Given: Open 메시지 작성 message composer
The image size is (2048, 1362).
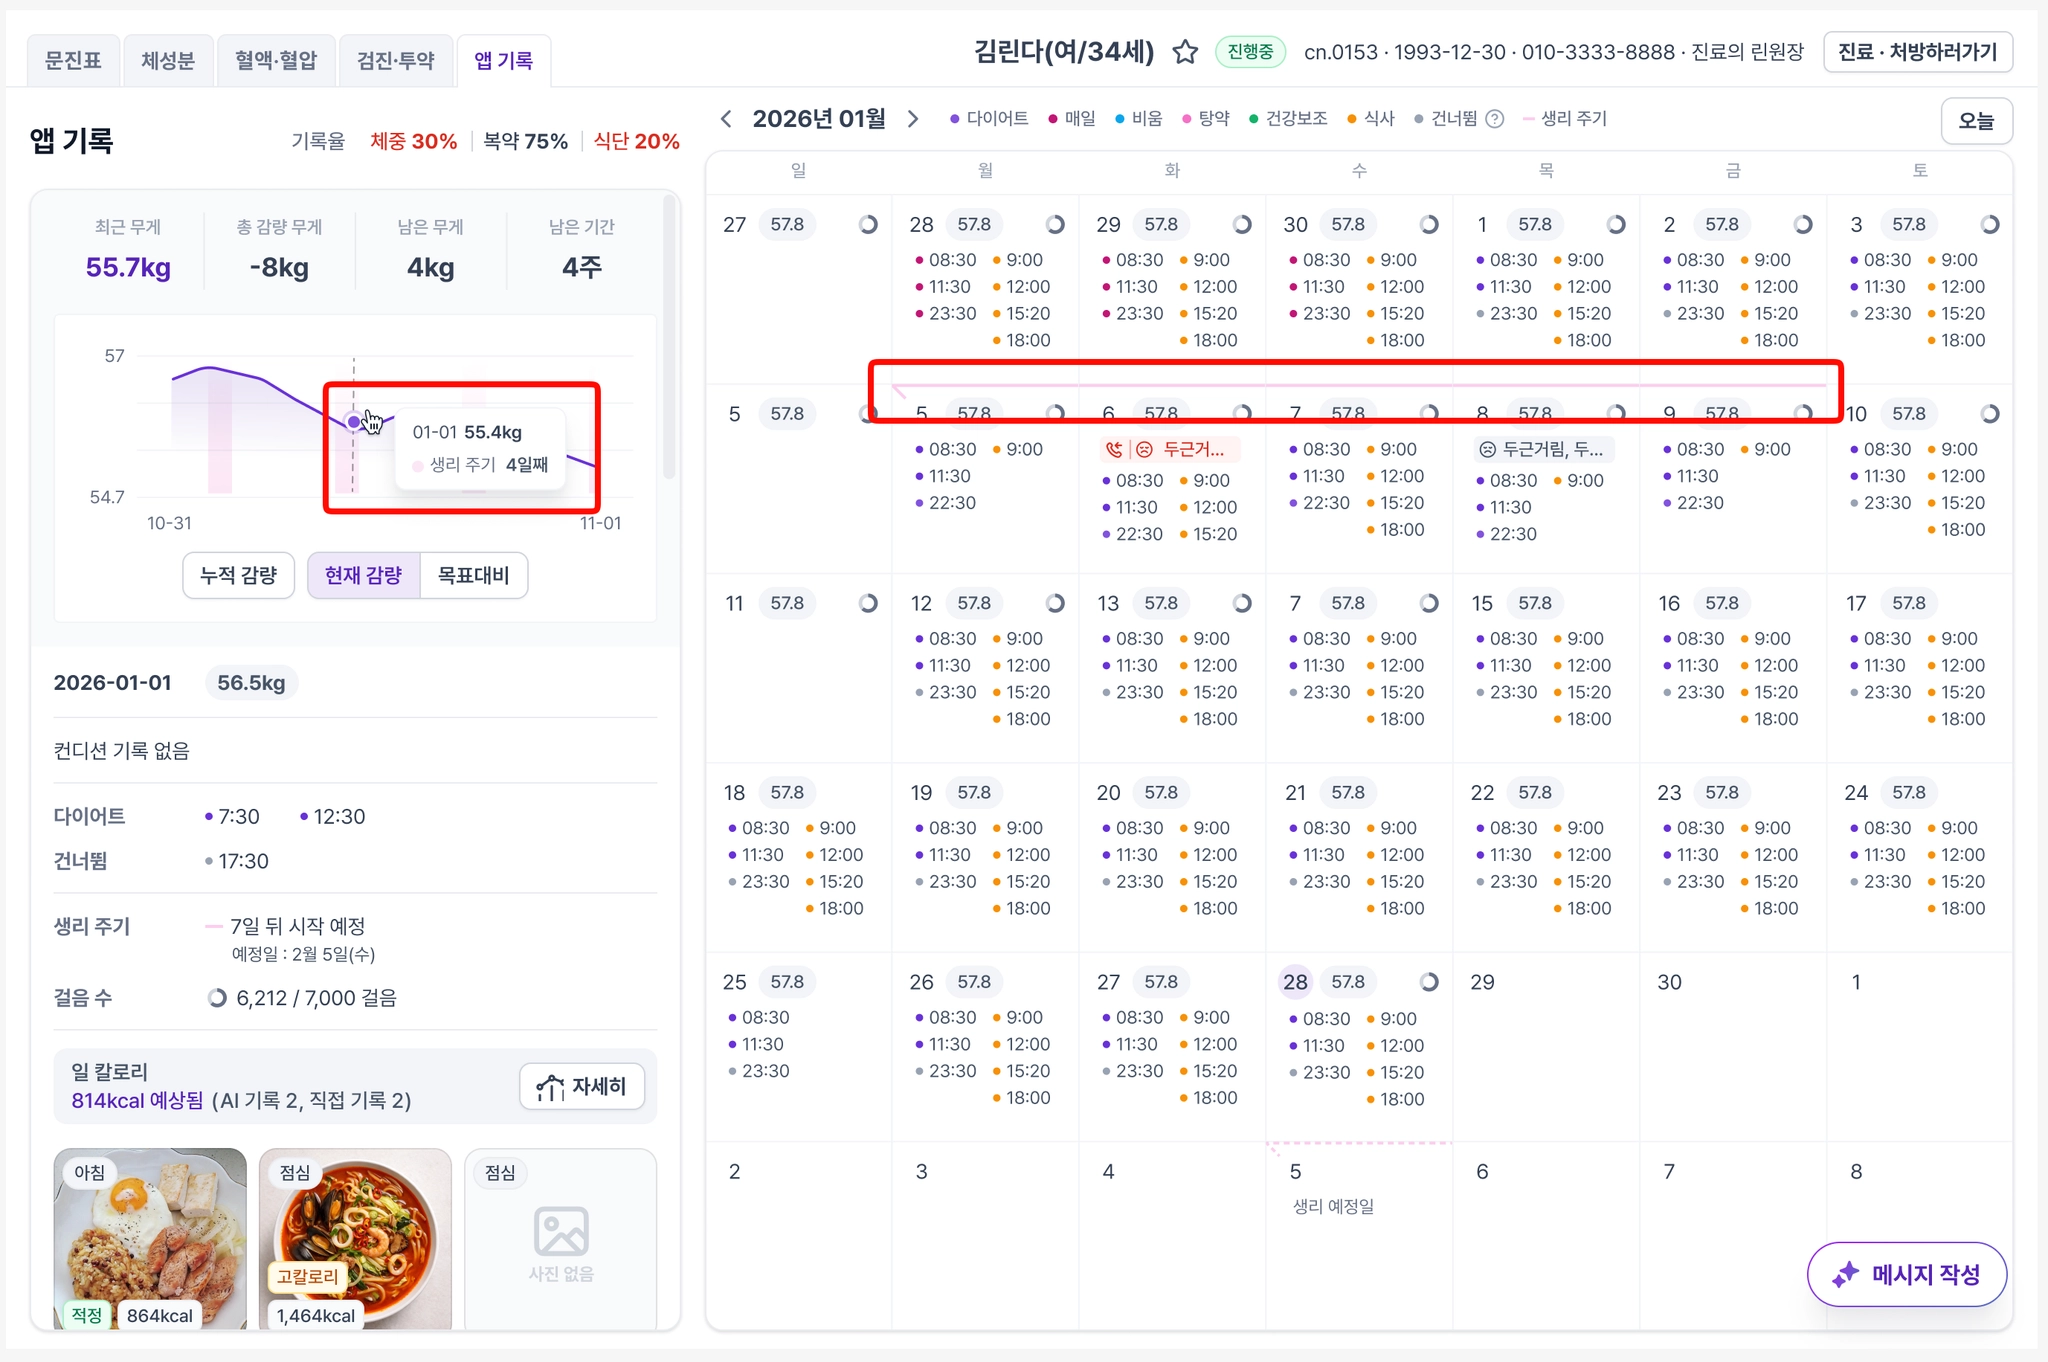Looking at the screenshot, I should coord(1907,1275).
